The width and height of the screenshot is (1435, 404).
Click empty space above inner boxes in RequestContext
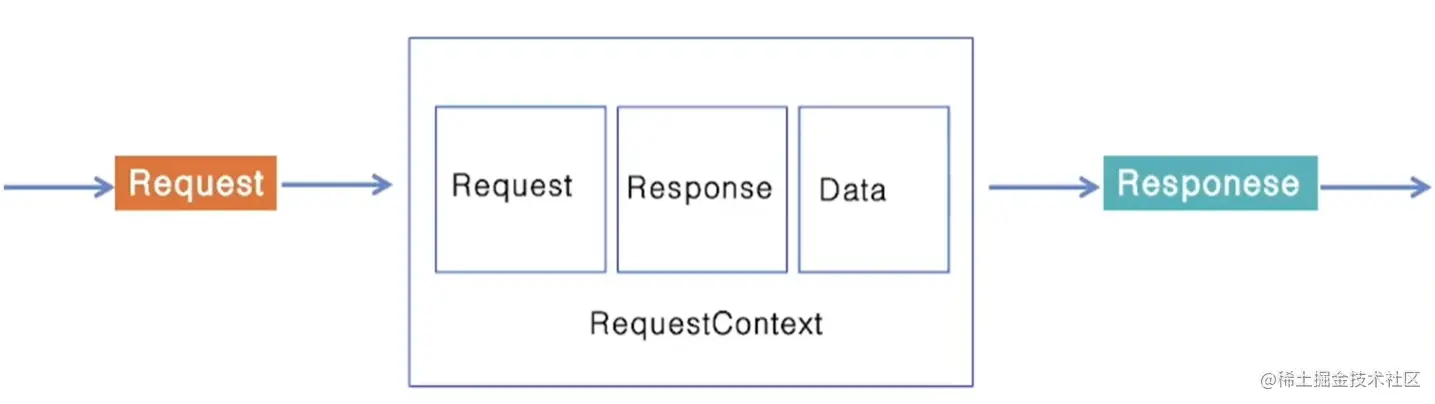point(690,72)
